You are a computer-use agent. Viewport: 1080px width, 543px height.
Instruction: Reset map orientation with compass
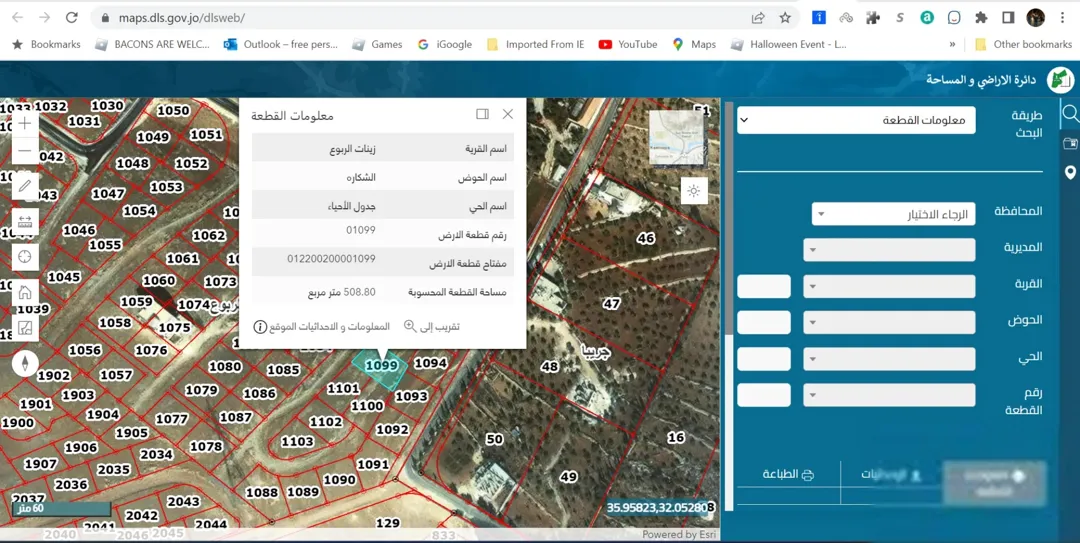(x=25, y=363)
